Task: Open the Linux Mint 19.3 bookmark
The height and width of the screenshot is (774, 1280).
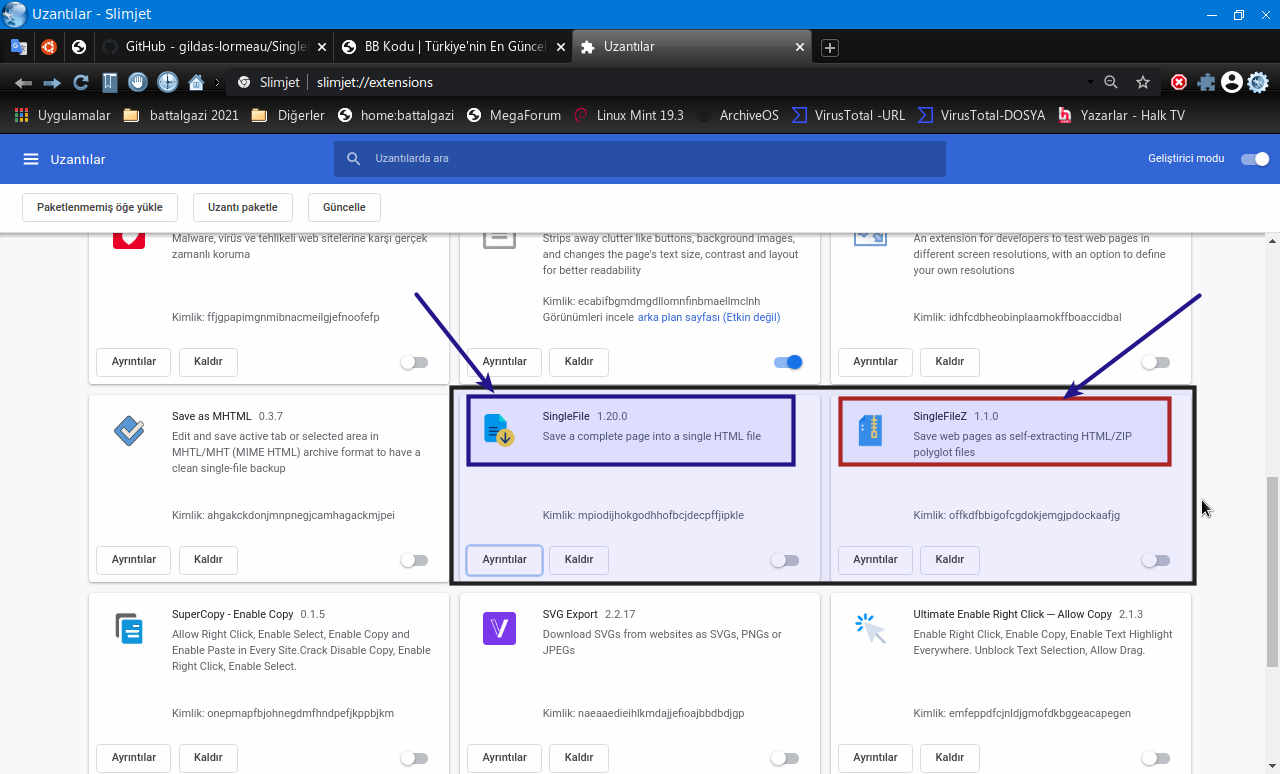Action: (x=629, y=115)
